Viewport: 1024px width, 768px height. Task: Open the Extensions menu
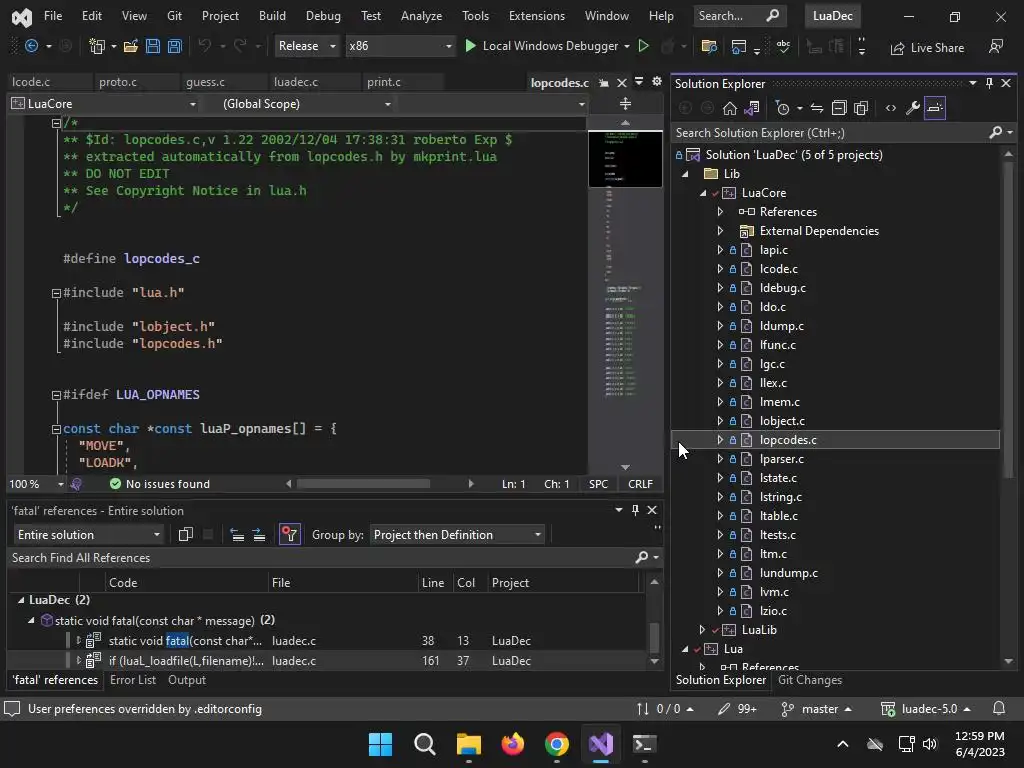(x=537, y=16)
